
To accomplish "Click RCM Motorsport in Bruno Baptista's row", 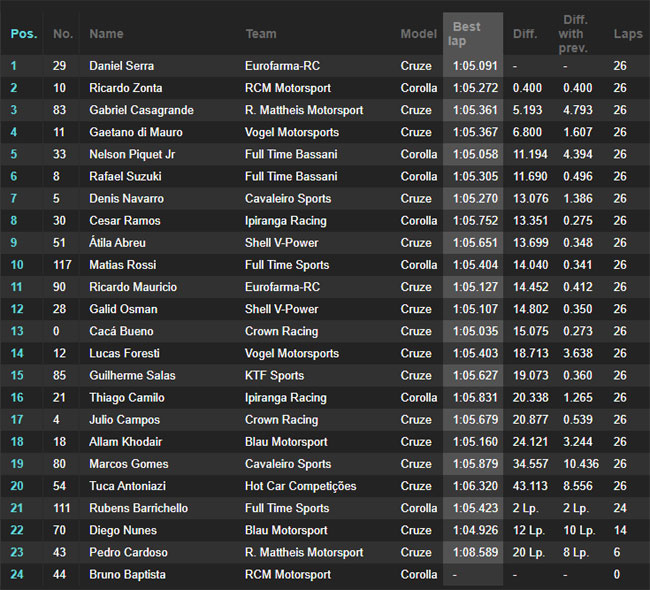I will click(288, 574).
